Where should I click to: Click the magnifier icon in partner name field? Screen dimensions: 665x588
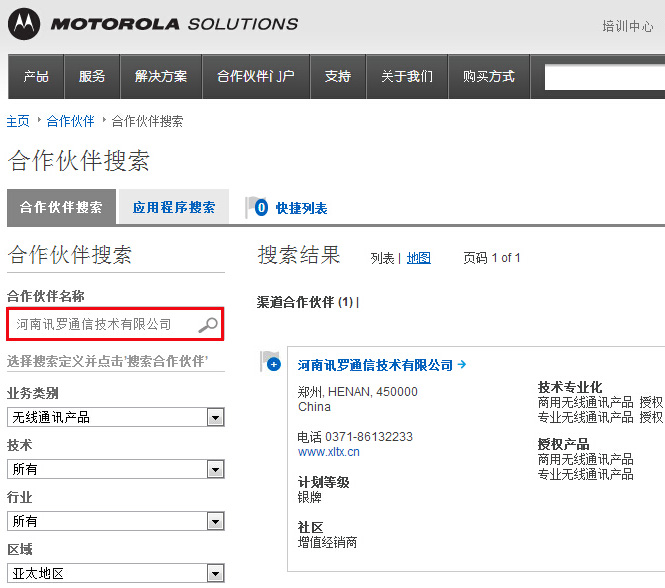(208, 325)
